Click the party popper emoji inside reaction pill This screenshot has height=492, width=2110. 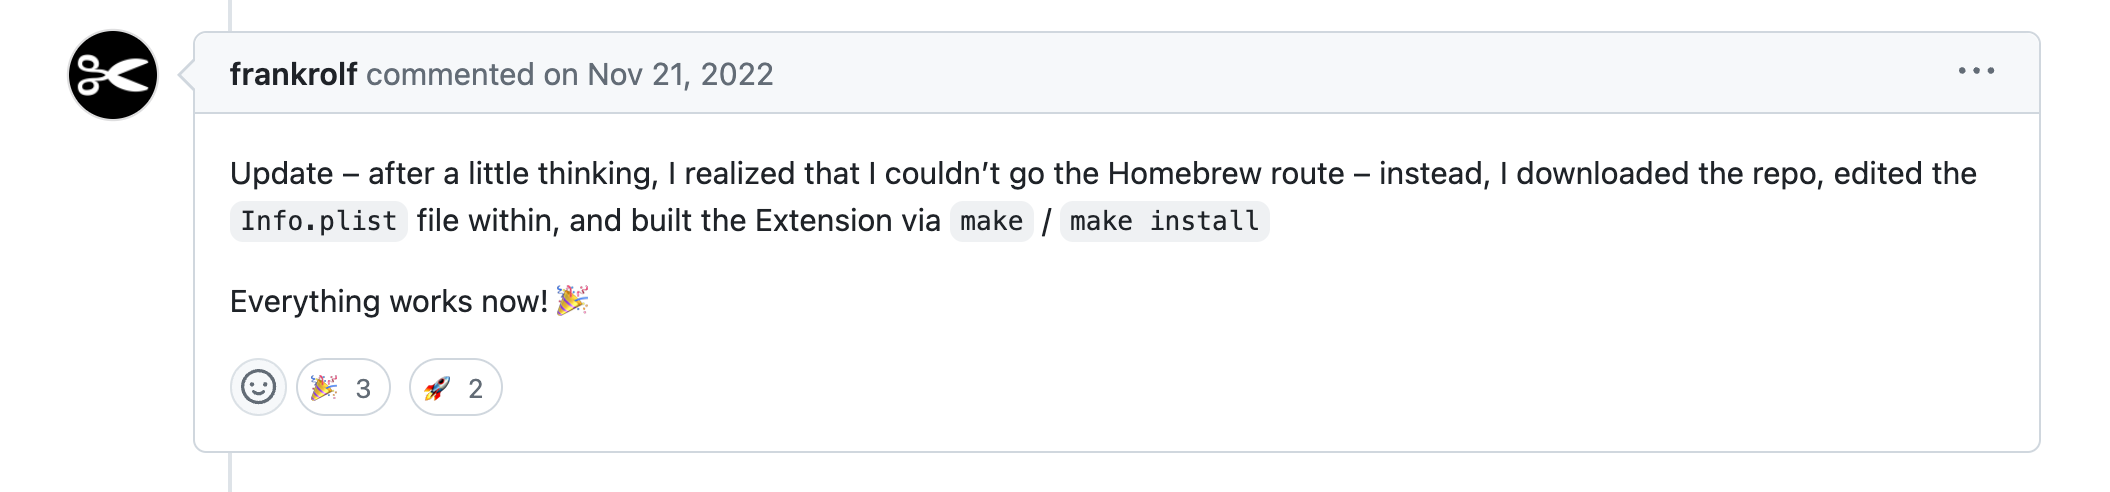click(x=324, y=387)
